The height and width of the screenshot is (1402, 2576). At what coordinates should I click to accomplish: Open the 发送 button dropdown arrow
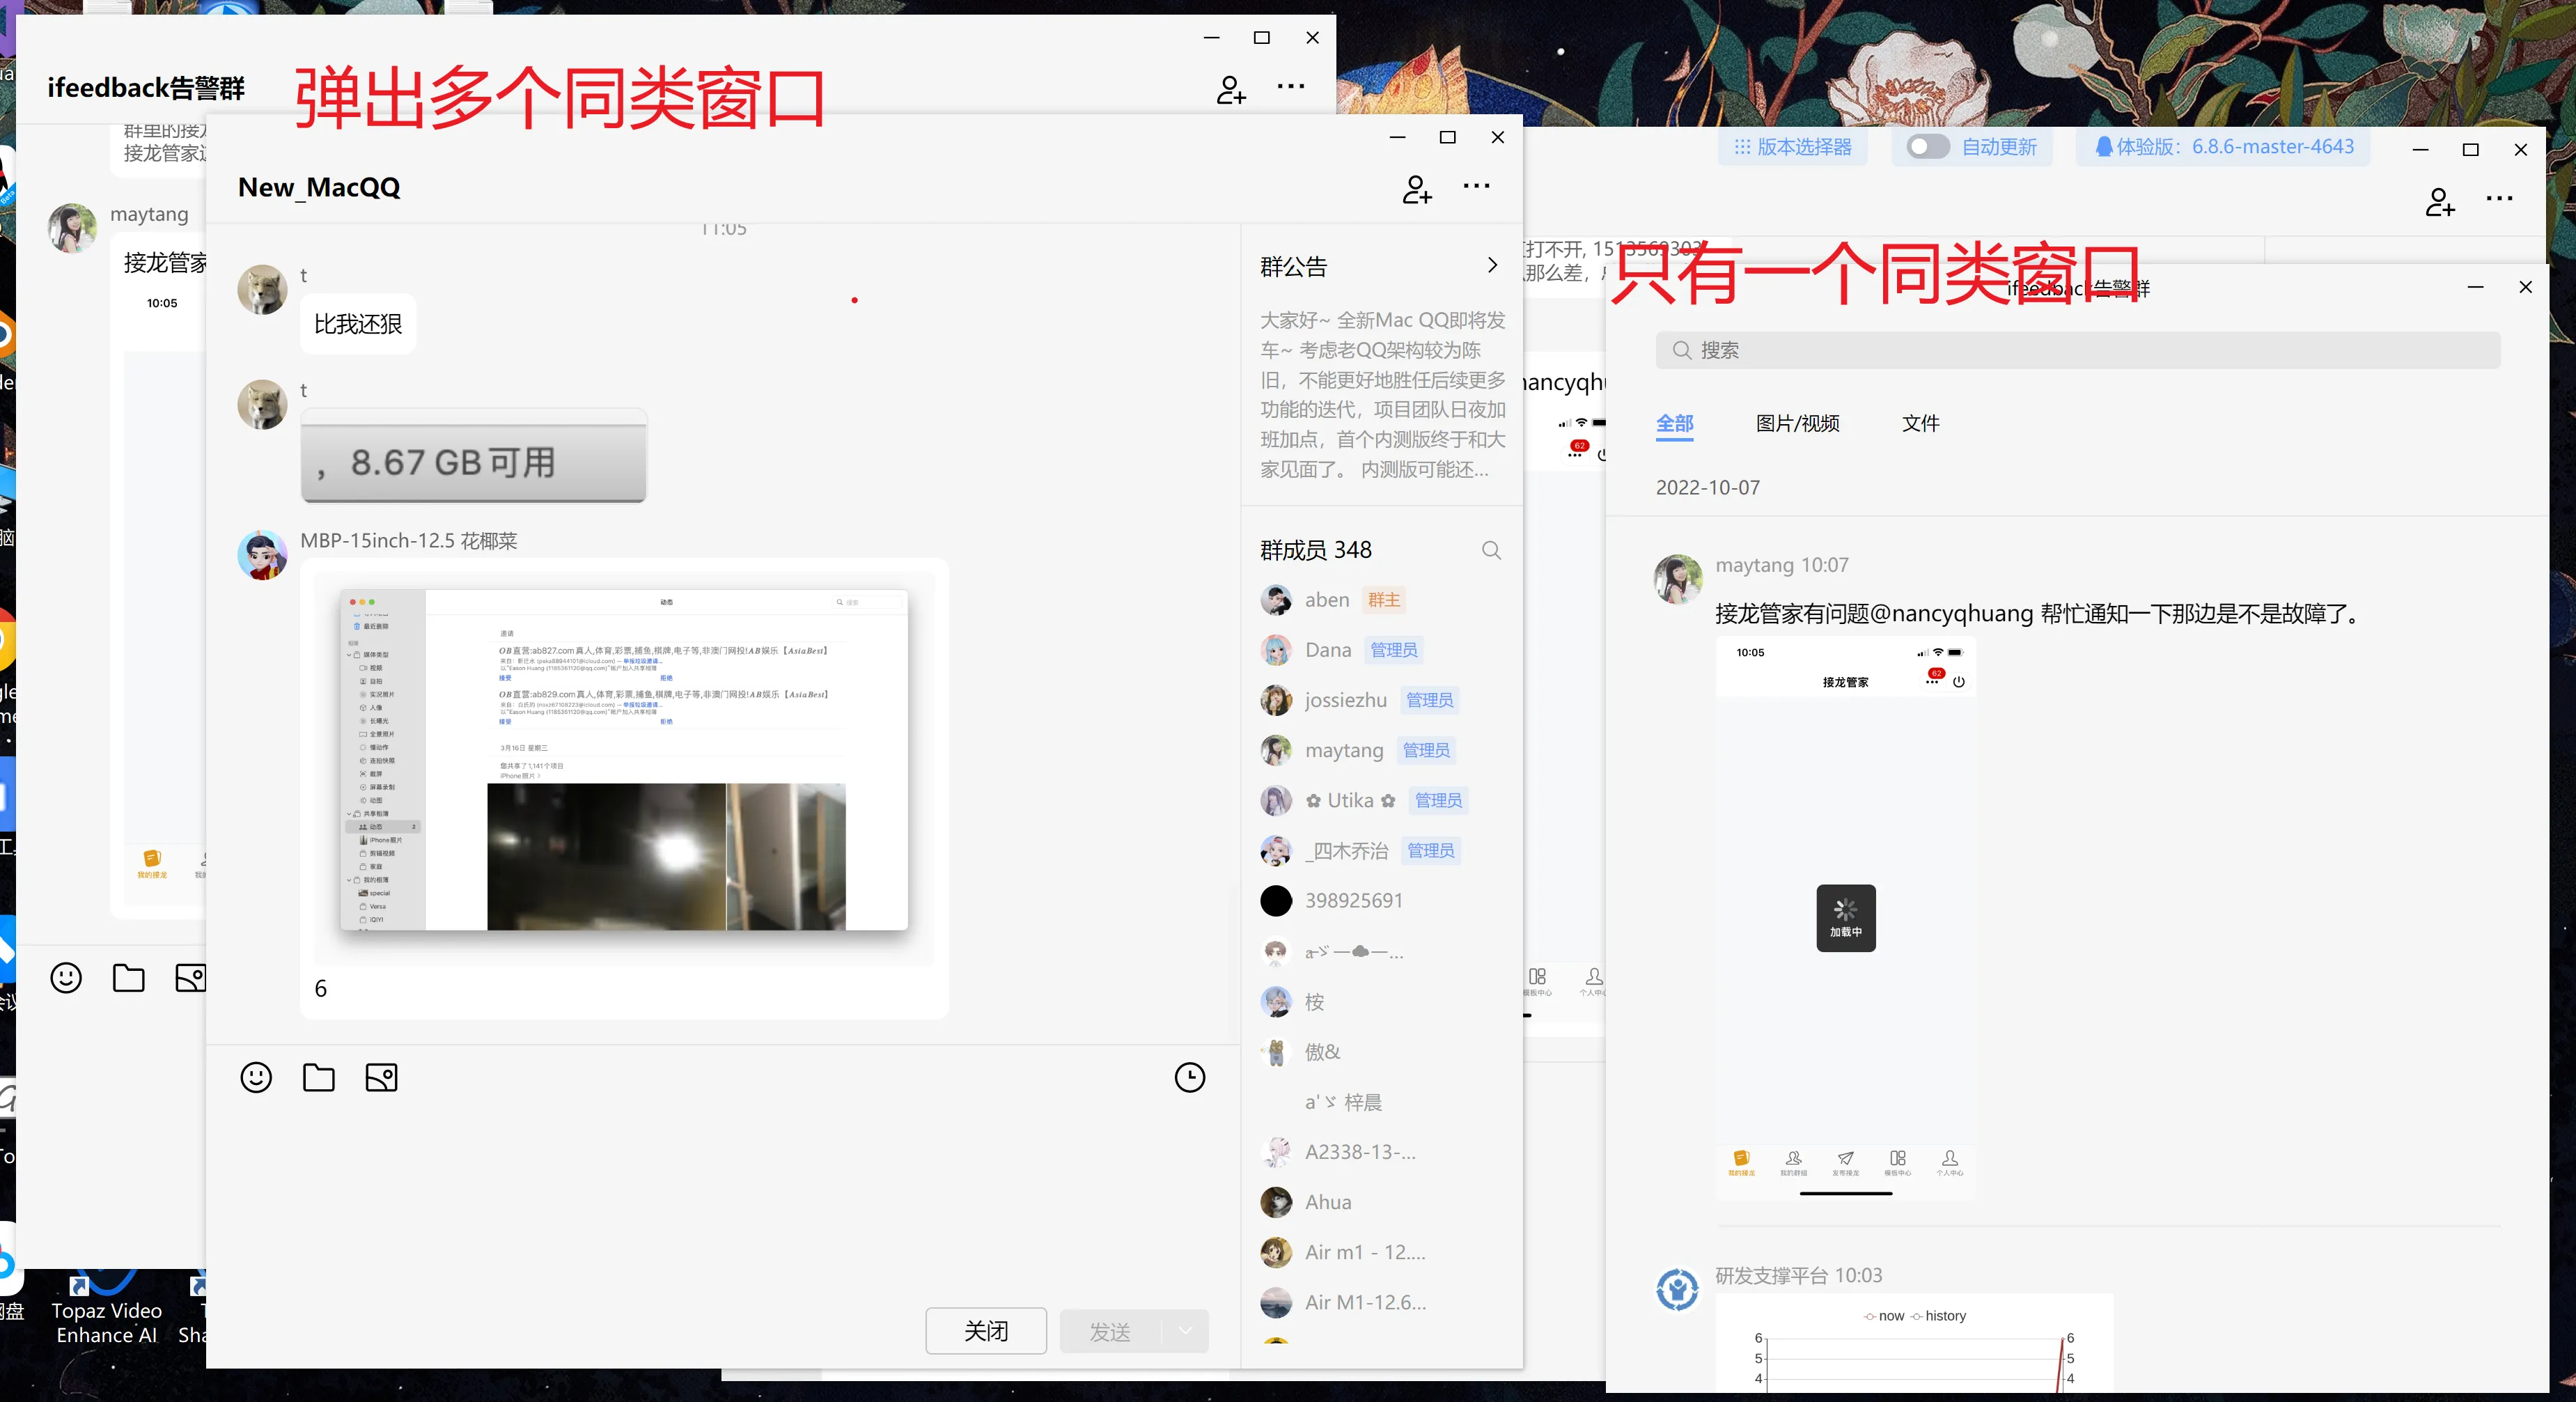[x=1185, y=1330]
